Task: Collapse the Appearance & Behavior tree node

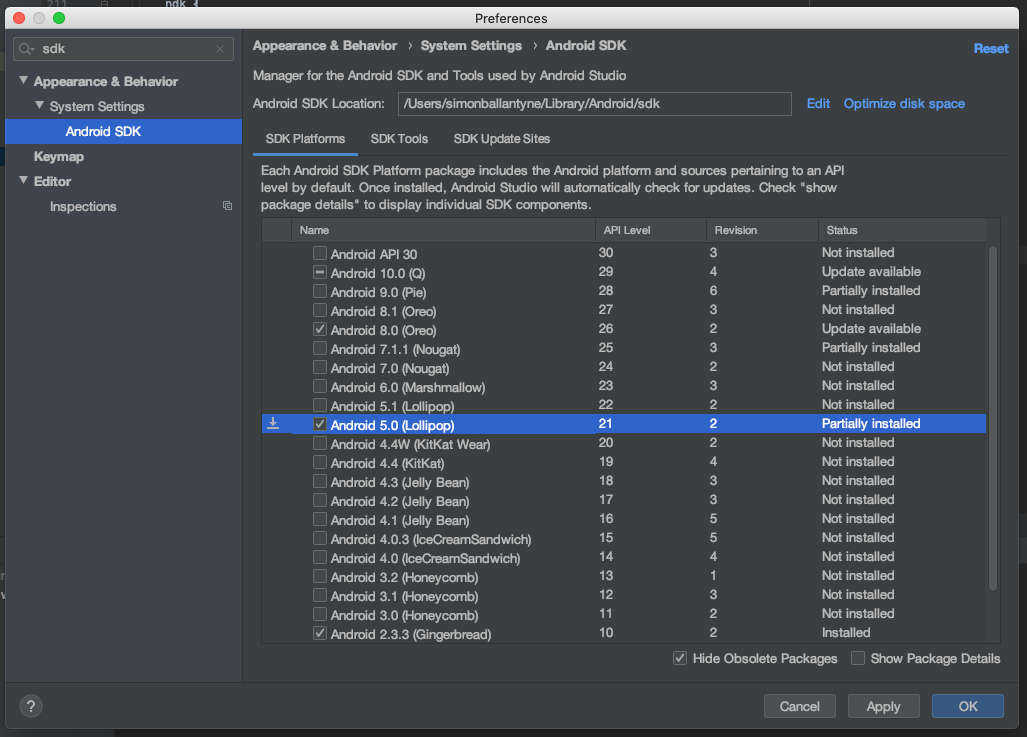Action: point(24,81)
